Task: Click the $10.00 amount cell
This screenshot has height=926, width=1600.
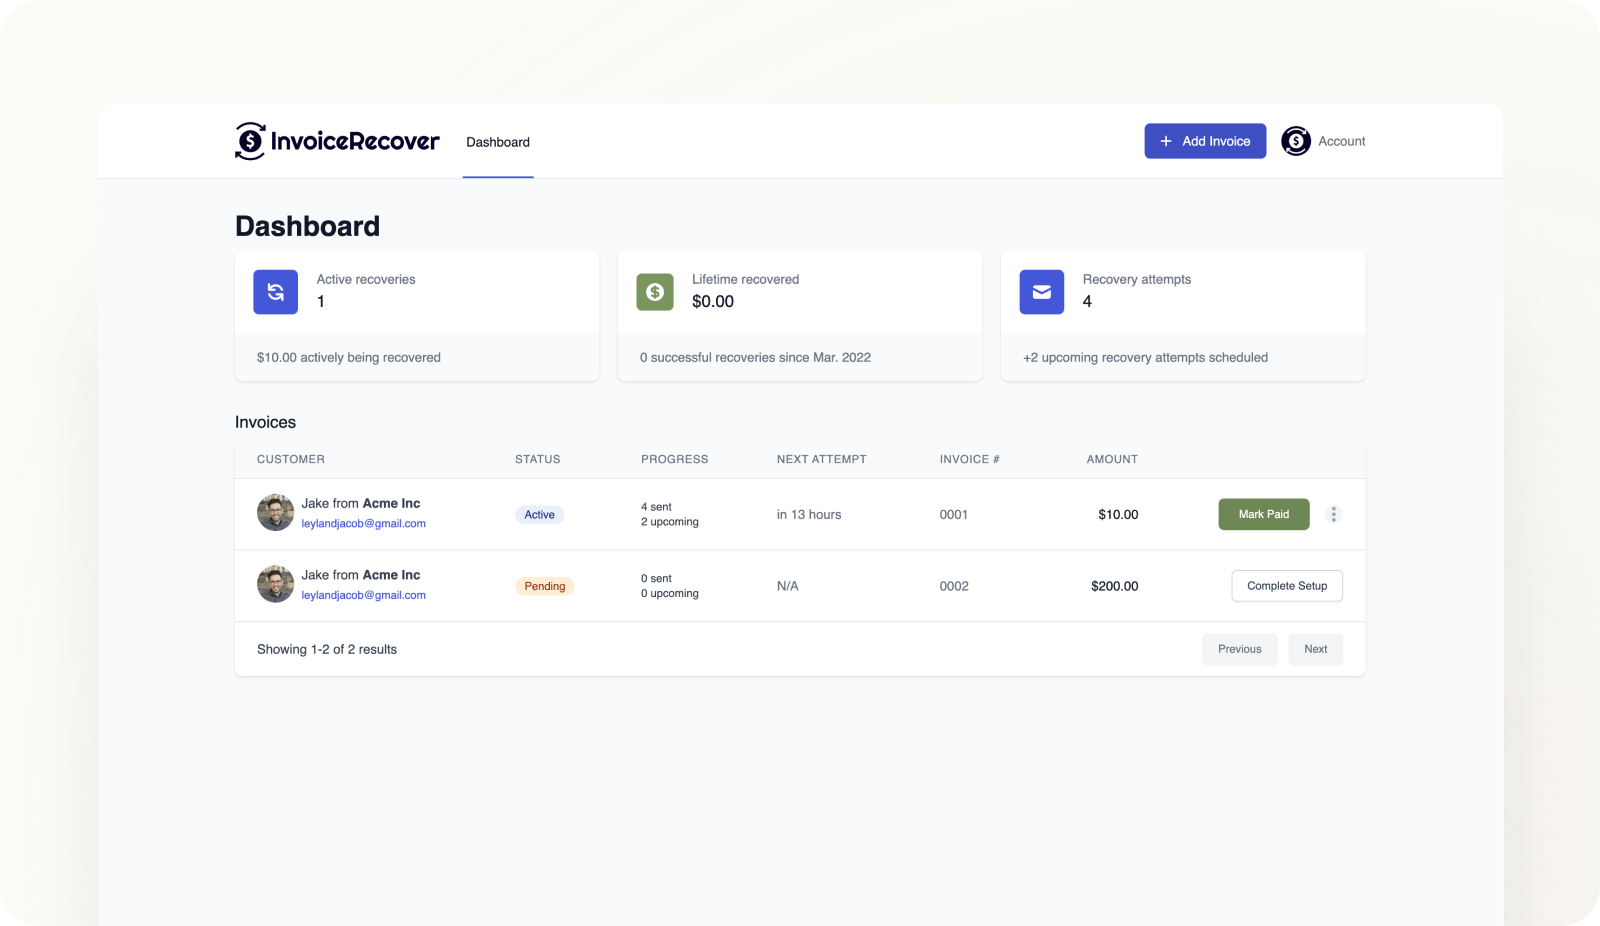Action: pos(1118,515)
